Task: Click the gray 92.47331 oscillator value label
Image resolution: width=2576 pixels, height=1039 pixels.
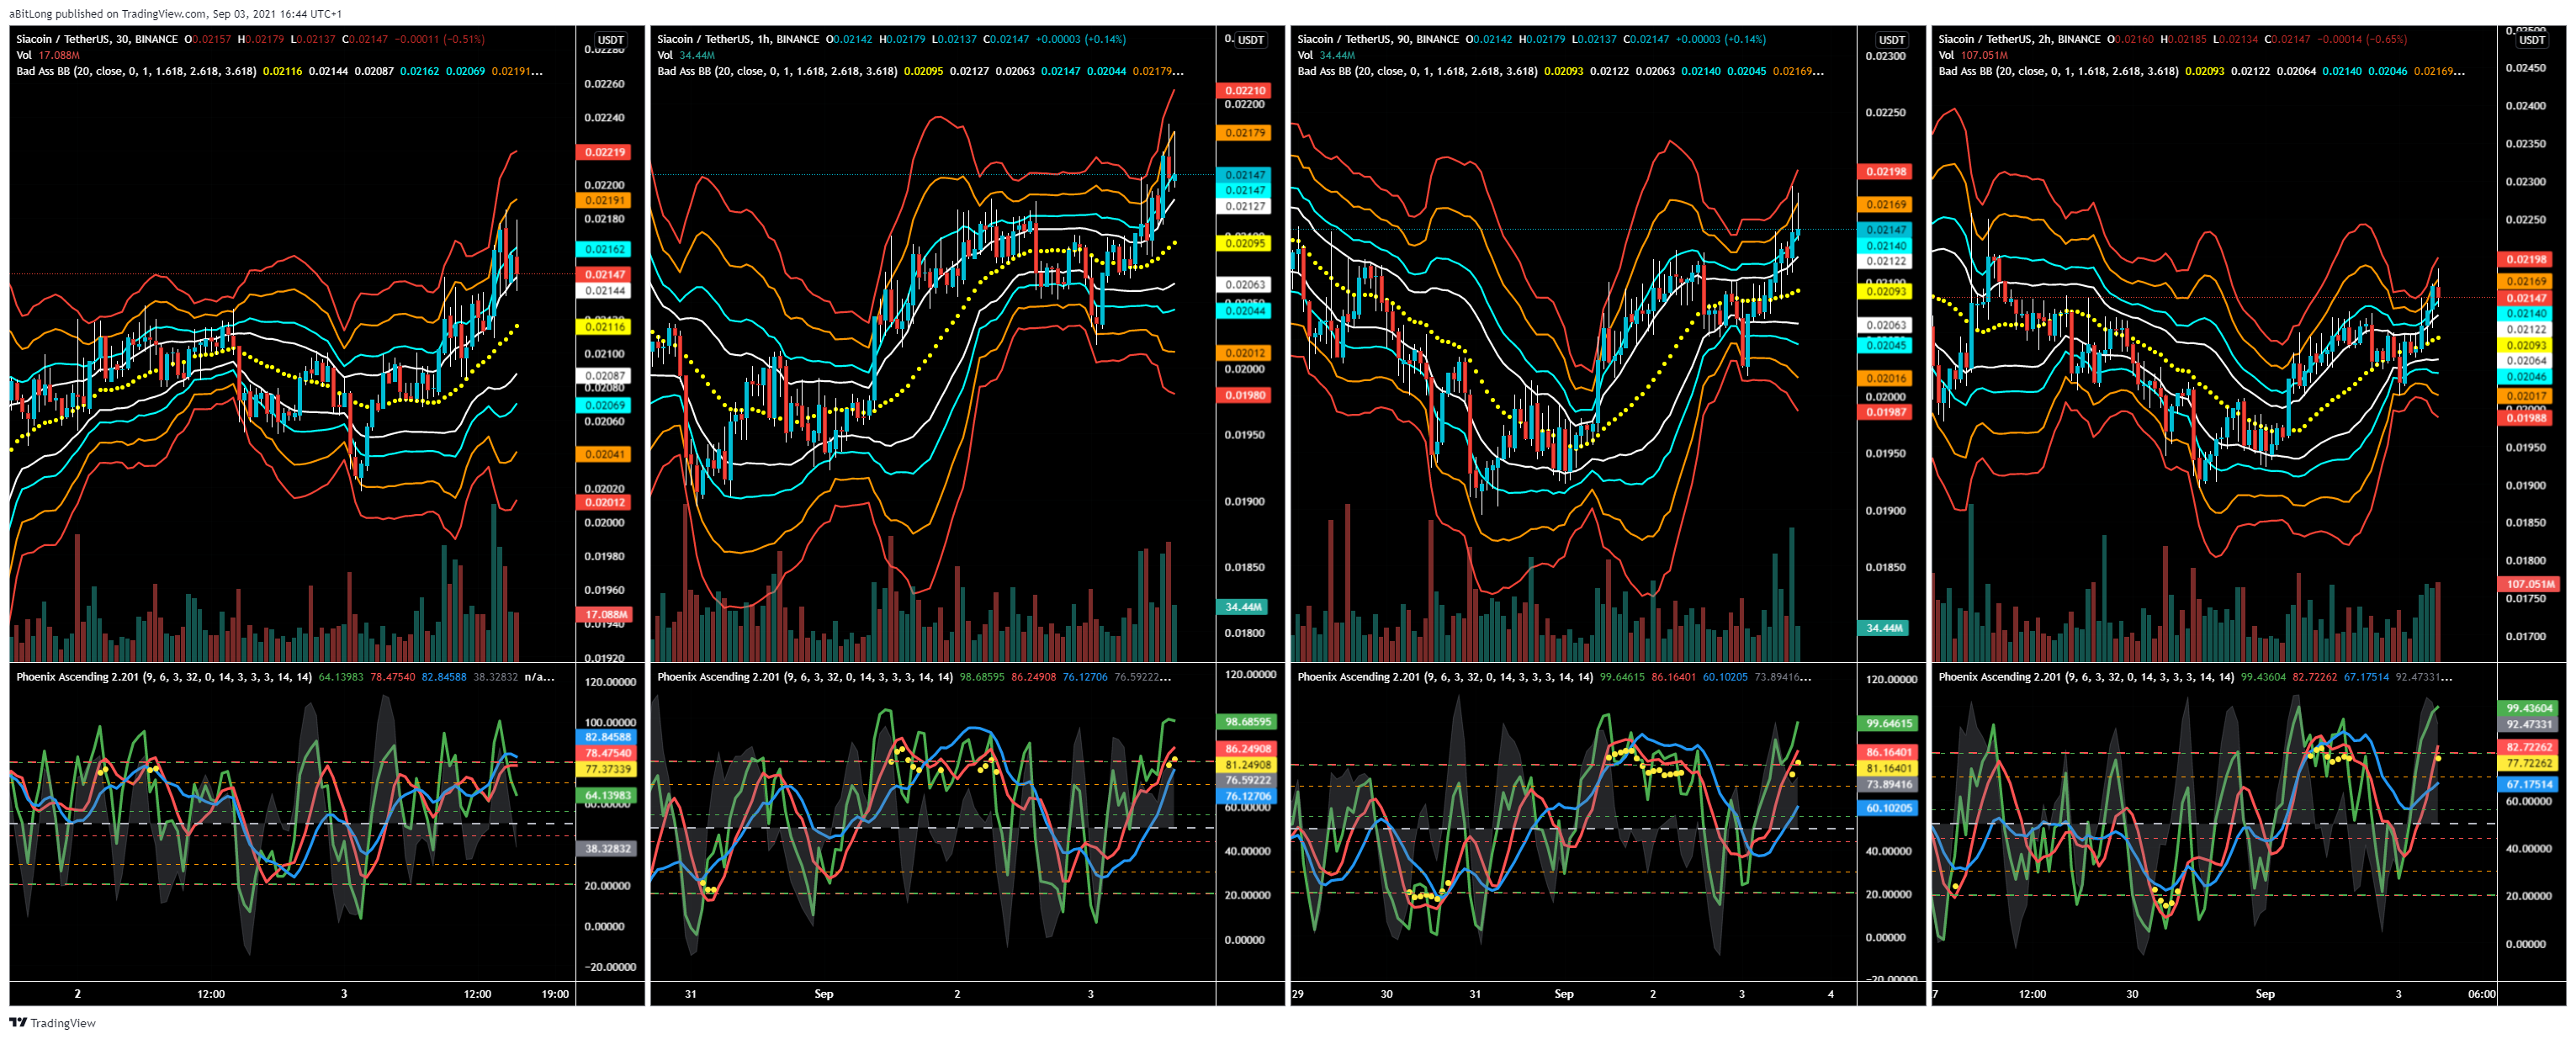Action: point(2529,724)
